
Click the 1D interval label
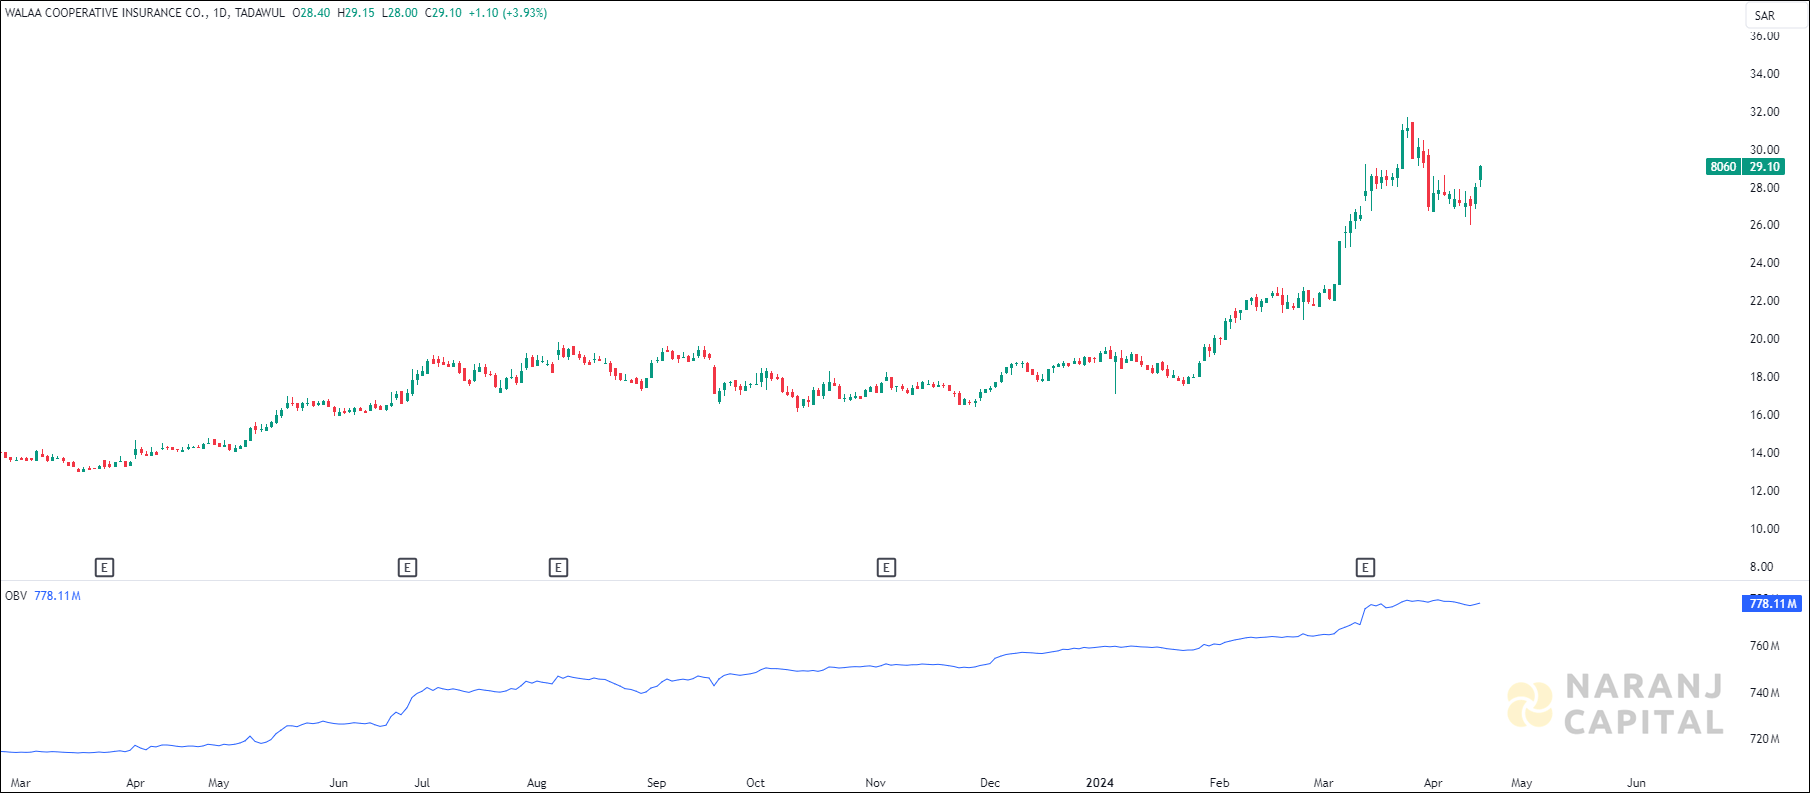tap(220, 13)
